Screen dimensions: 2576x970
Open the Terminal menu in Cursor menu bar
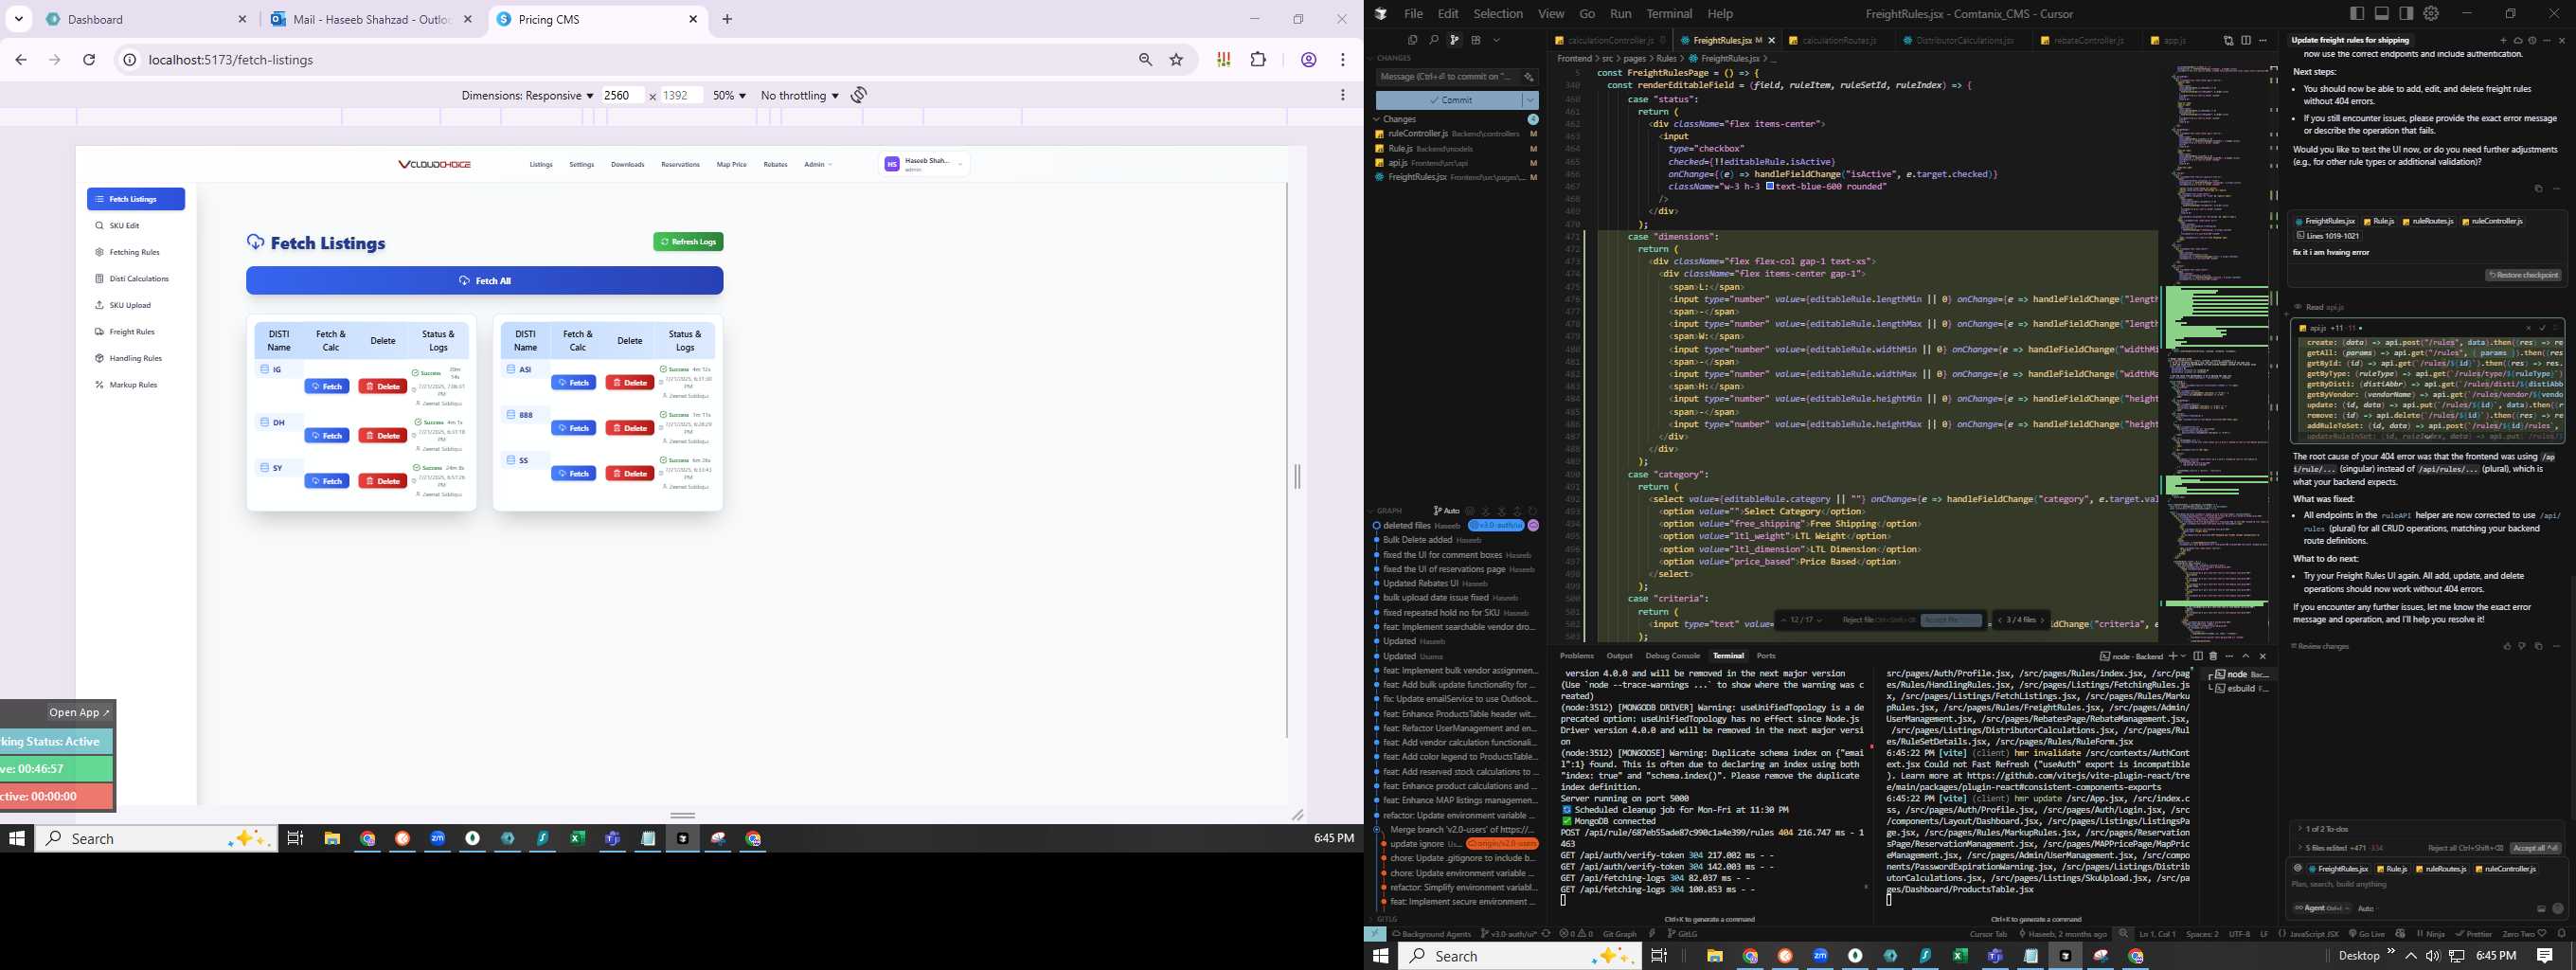1669,14
